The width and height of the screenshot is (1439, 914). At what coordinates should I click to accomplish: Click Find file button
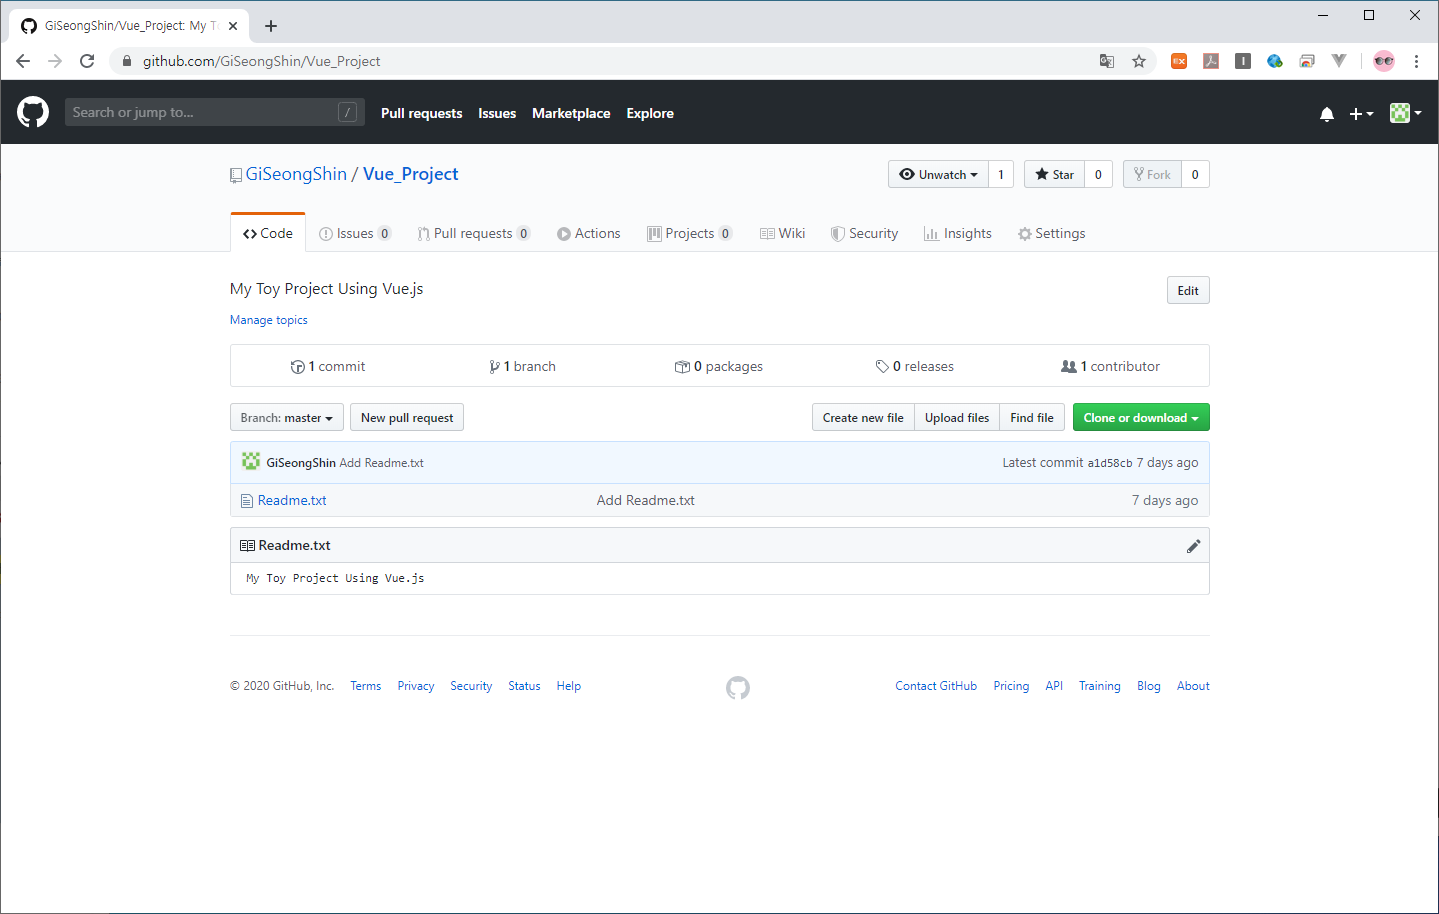(x=1032, y=417)
